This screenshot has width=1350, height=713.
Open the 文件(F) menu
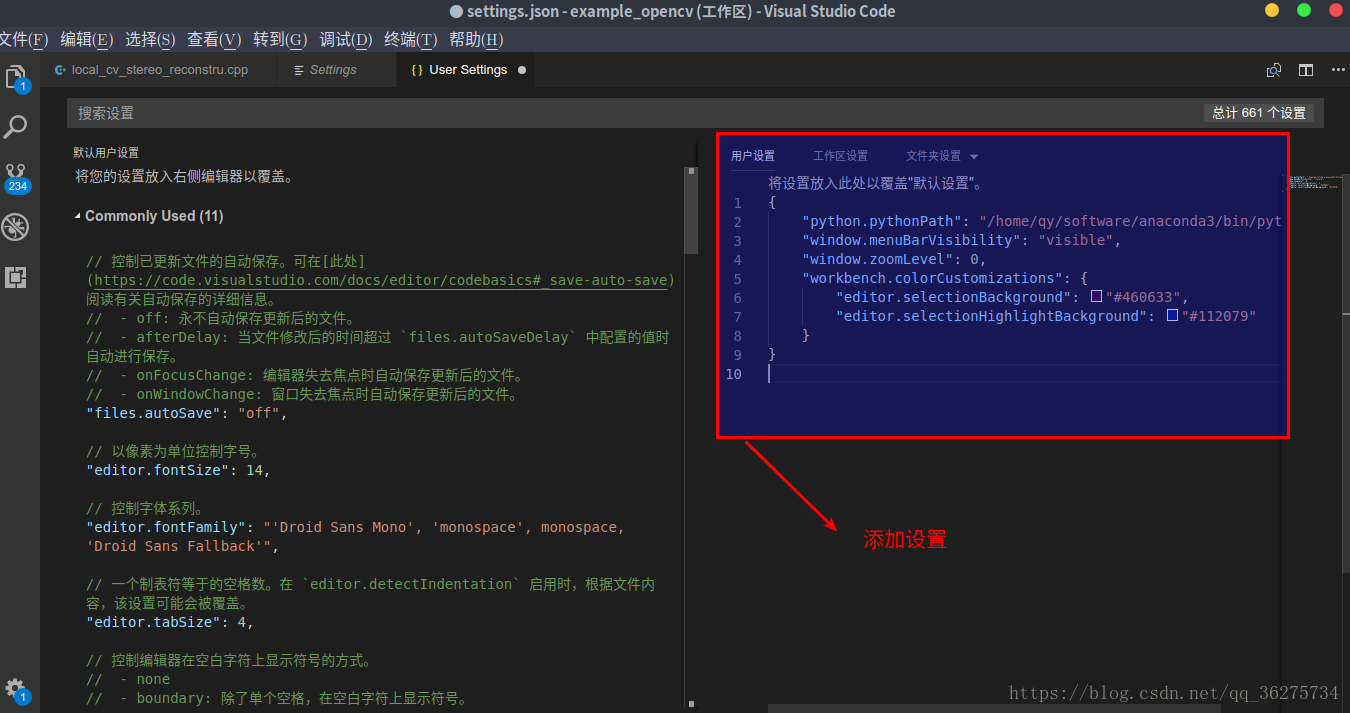click(24, 40)
